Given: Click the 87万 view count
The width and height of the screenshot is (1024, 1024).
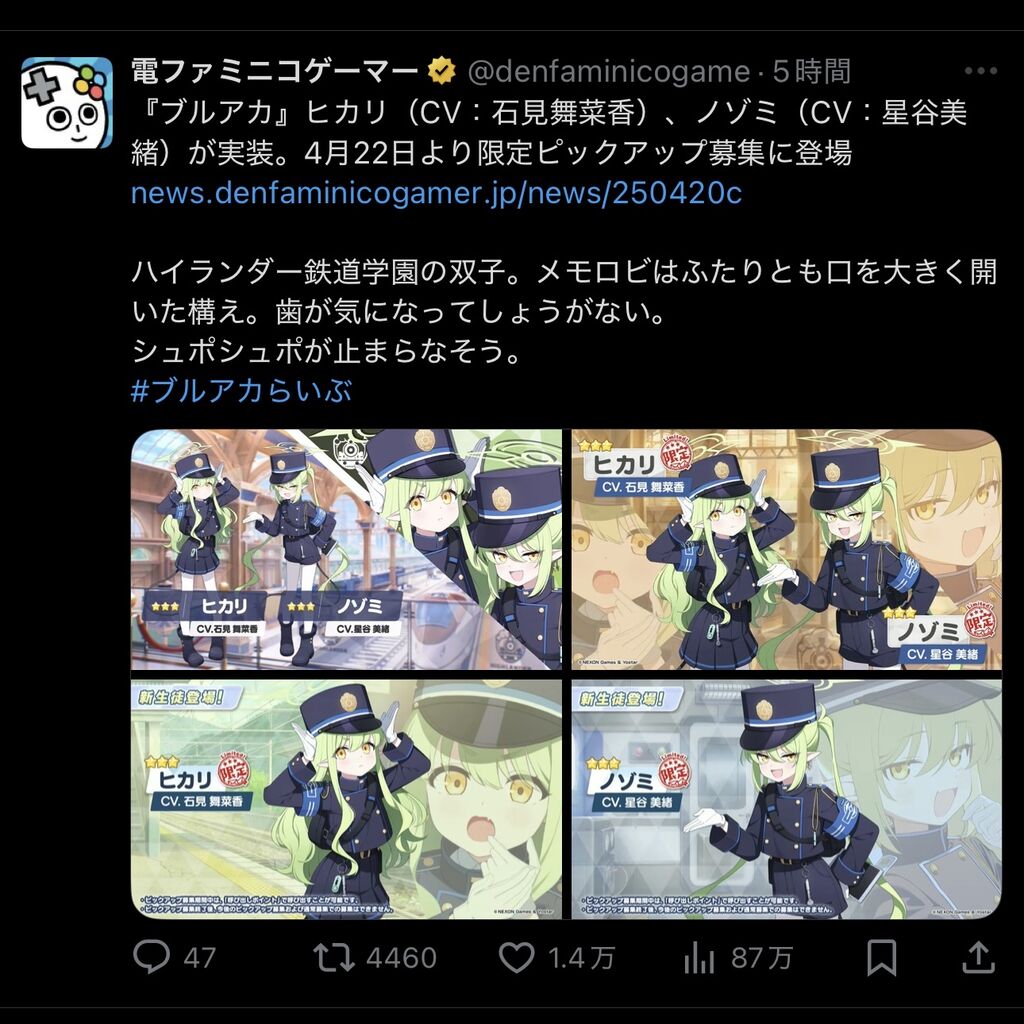Looking at the screenshot, I should [761, 958].
